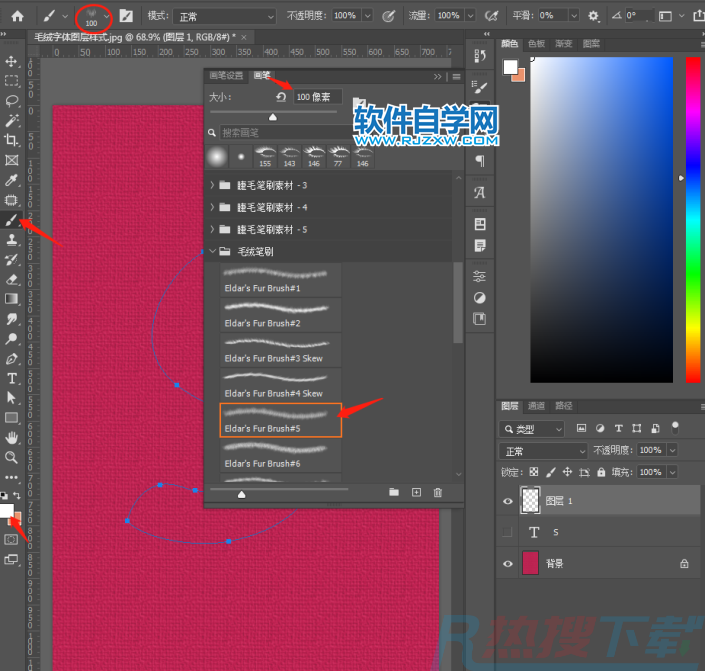
Task: Choose the Eraser tool
Action: pyautogui.click(x=12, y=279)
